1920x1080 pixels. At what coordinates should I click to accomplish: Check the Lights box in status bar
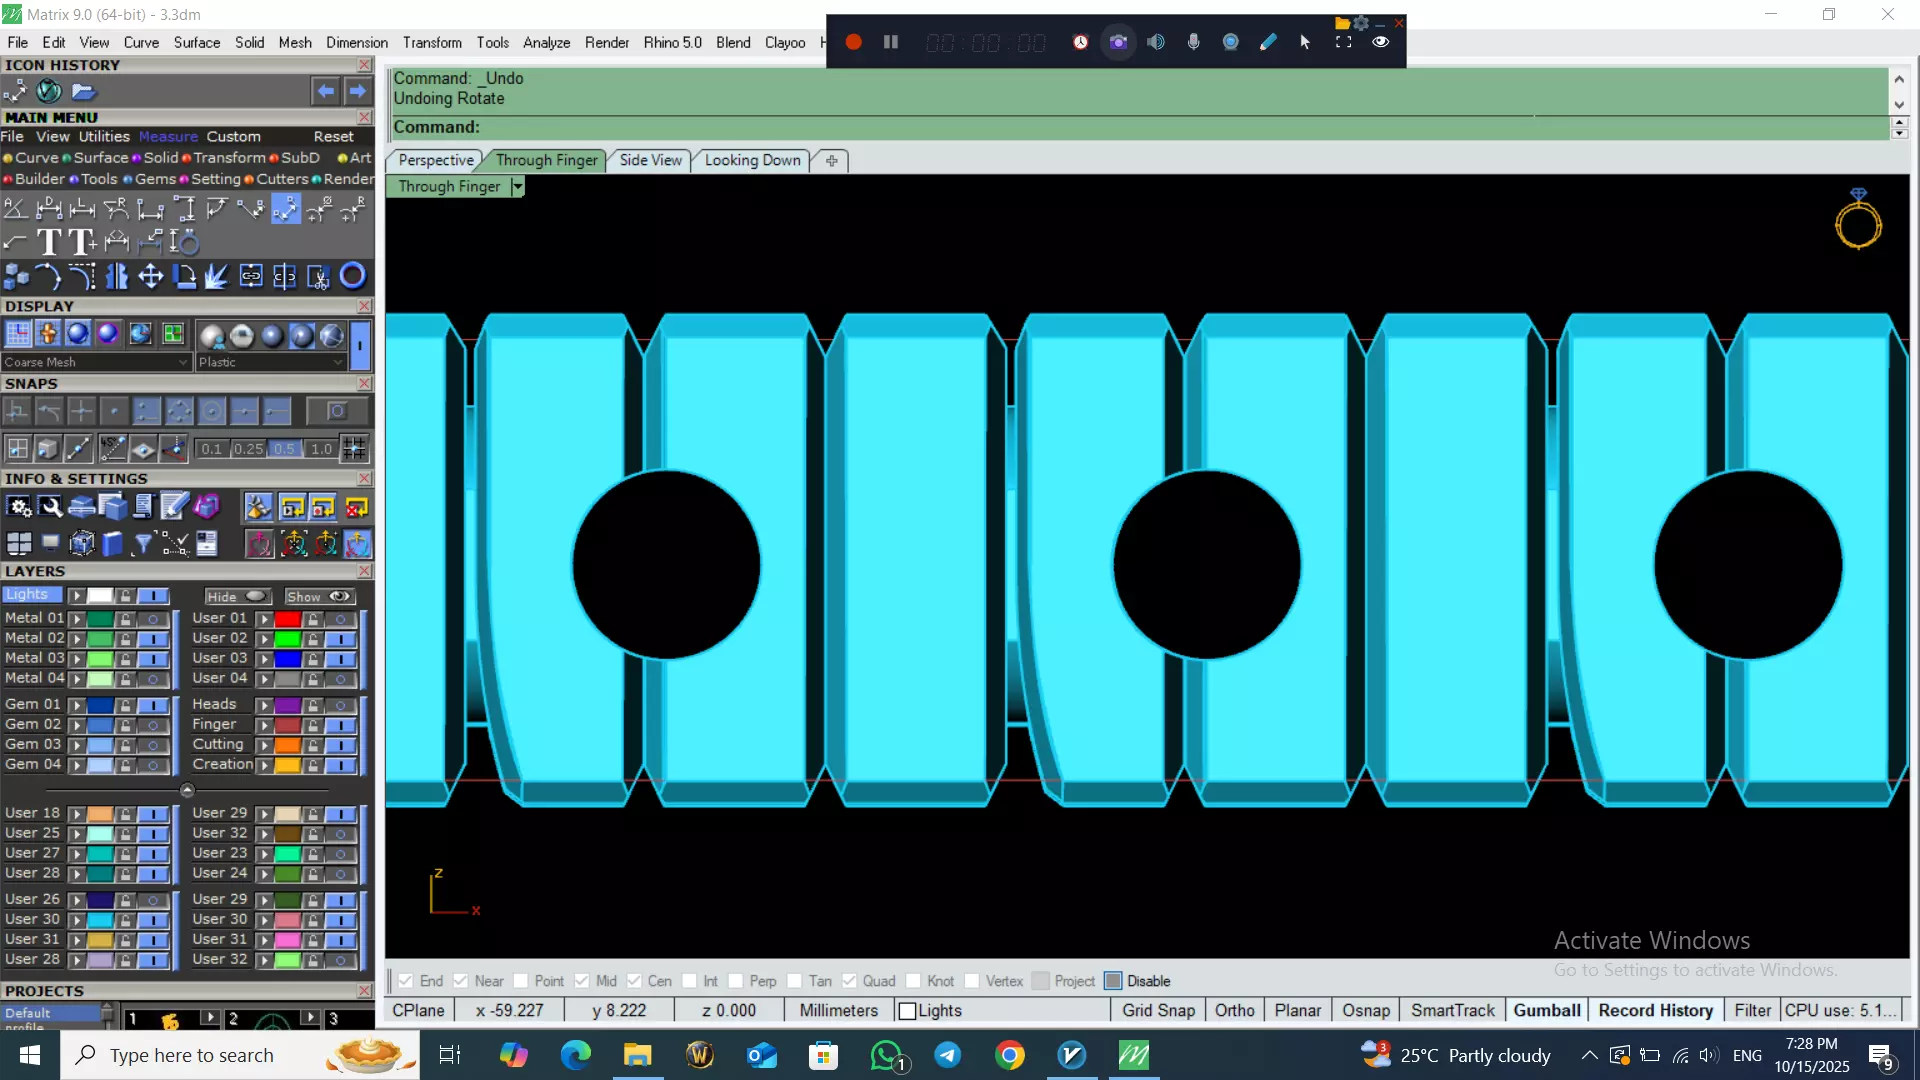coord(907,1011)
